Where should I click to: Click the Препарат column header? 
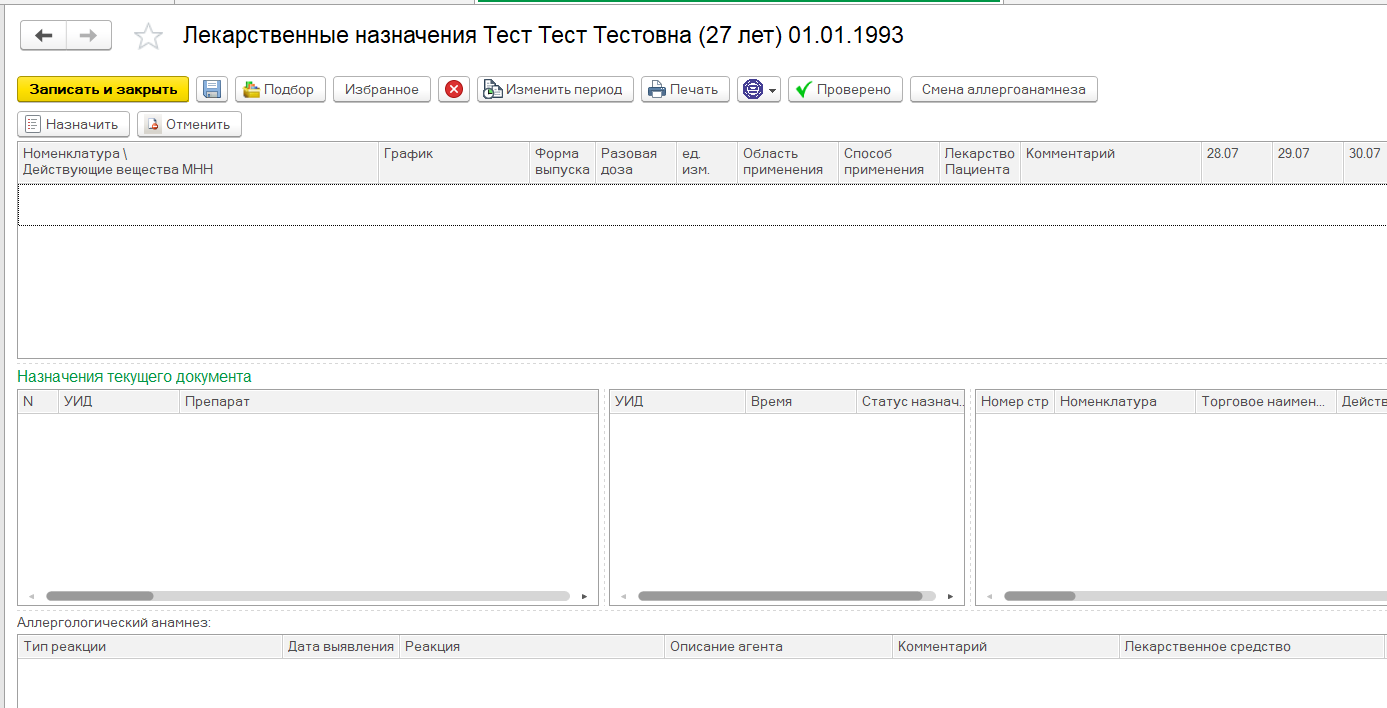(388, 401)
